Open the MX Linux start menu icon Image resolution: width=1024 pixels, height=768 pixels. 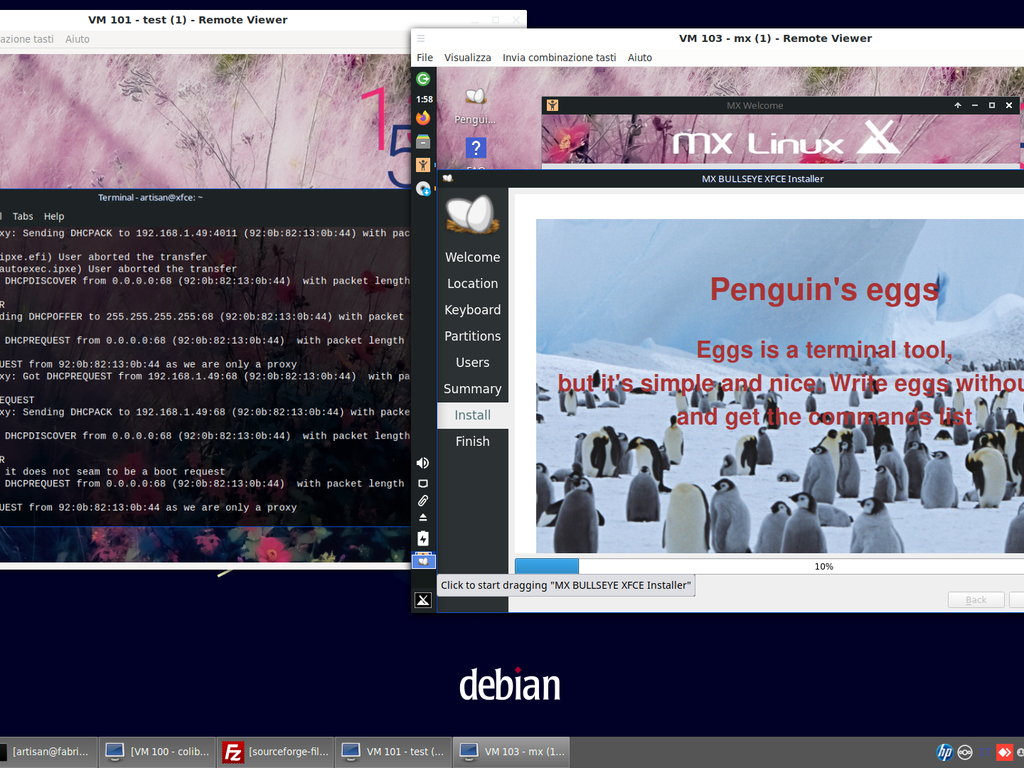coord(423,600)
